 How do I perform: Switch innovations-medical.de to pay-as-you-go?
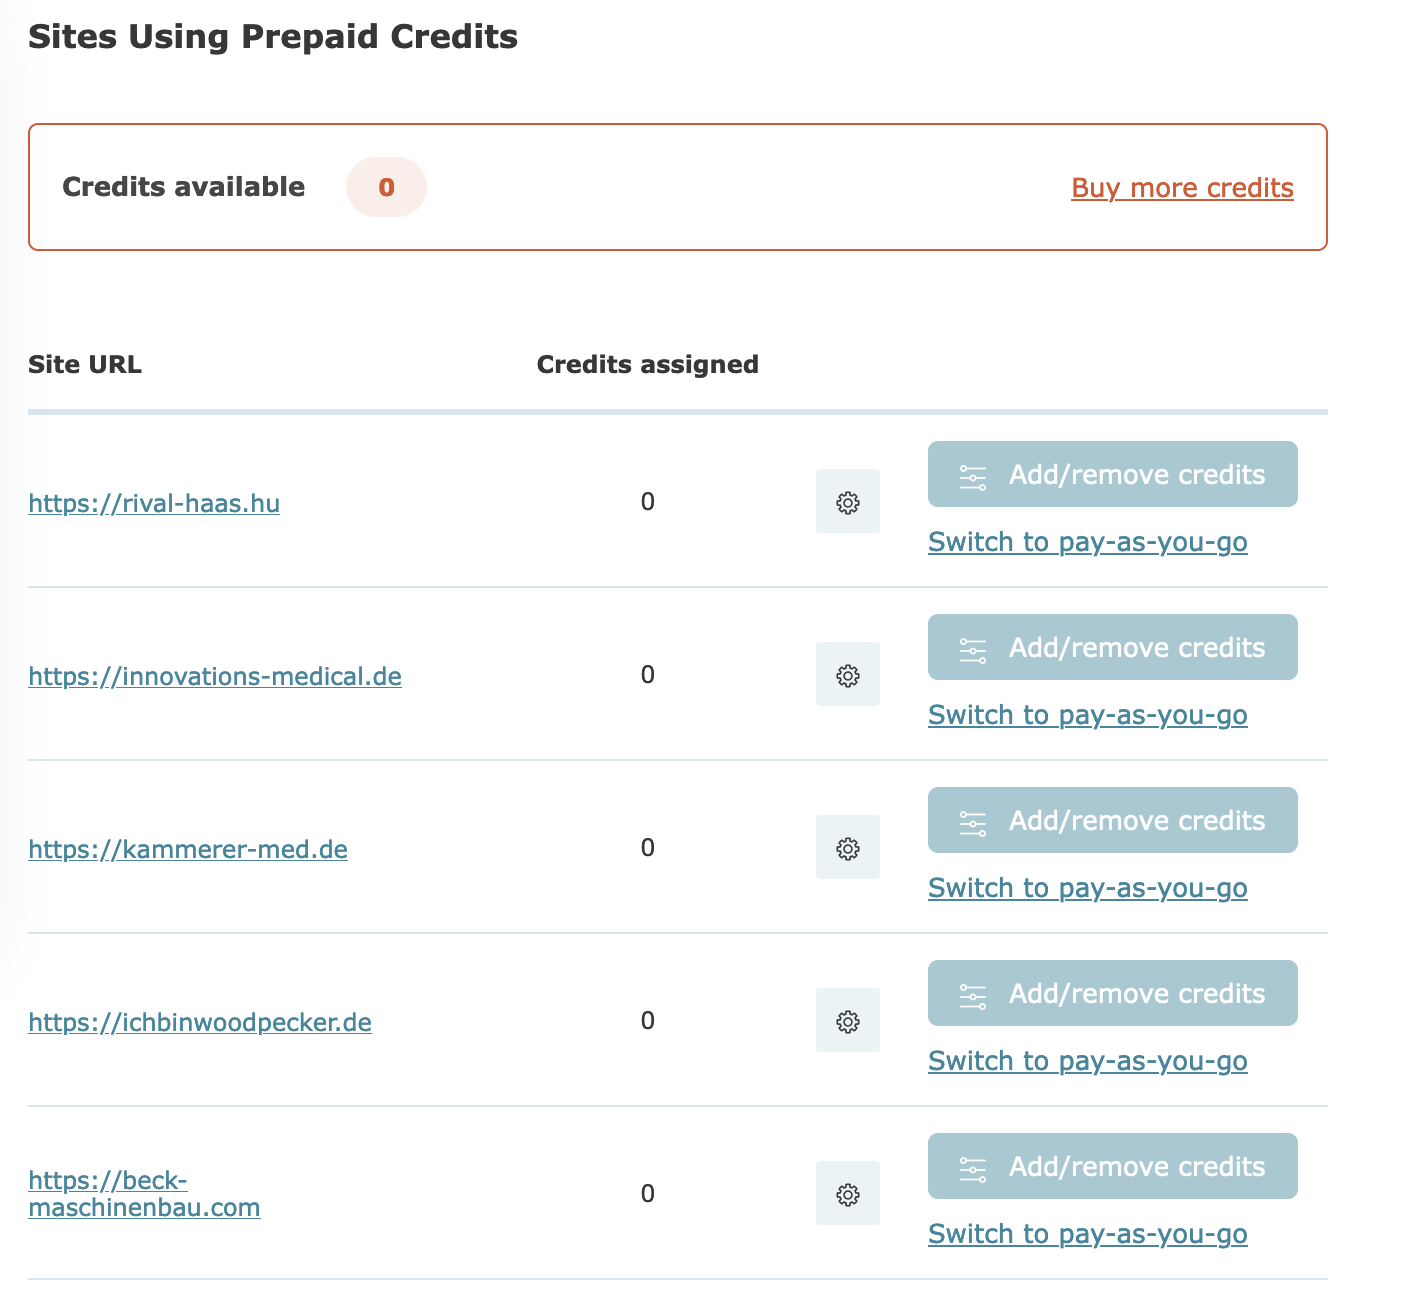click(x=1087, y=715)
